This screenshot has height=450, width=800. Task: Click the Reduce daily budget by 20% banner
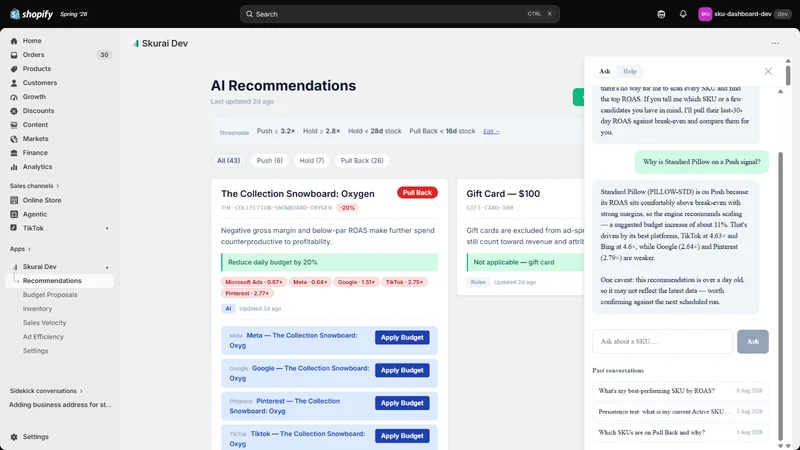(329, 262)
